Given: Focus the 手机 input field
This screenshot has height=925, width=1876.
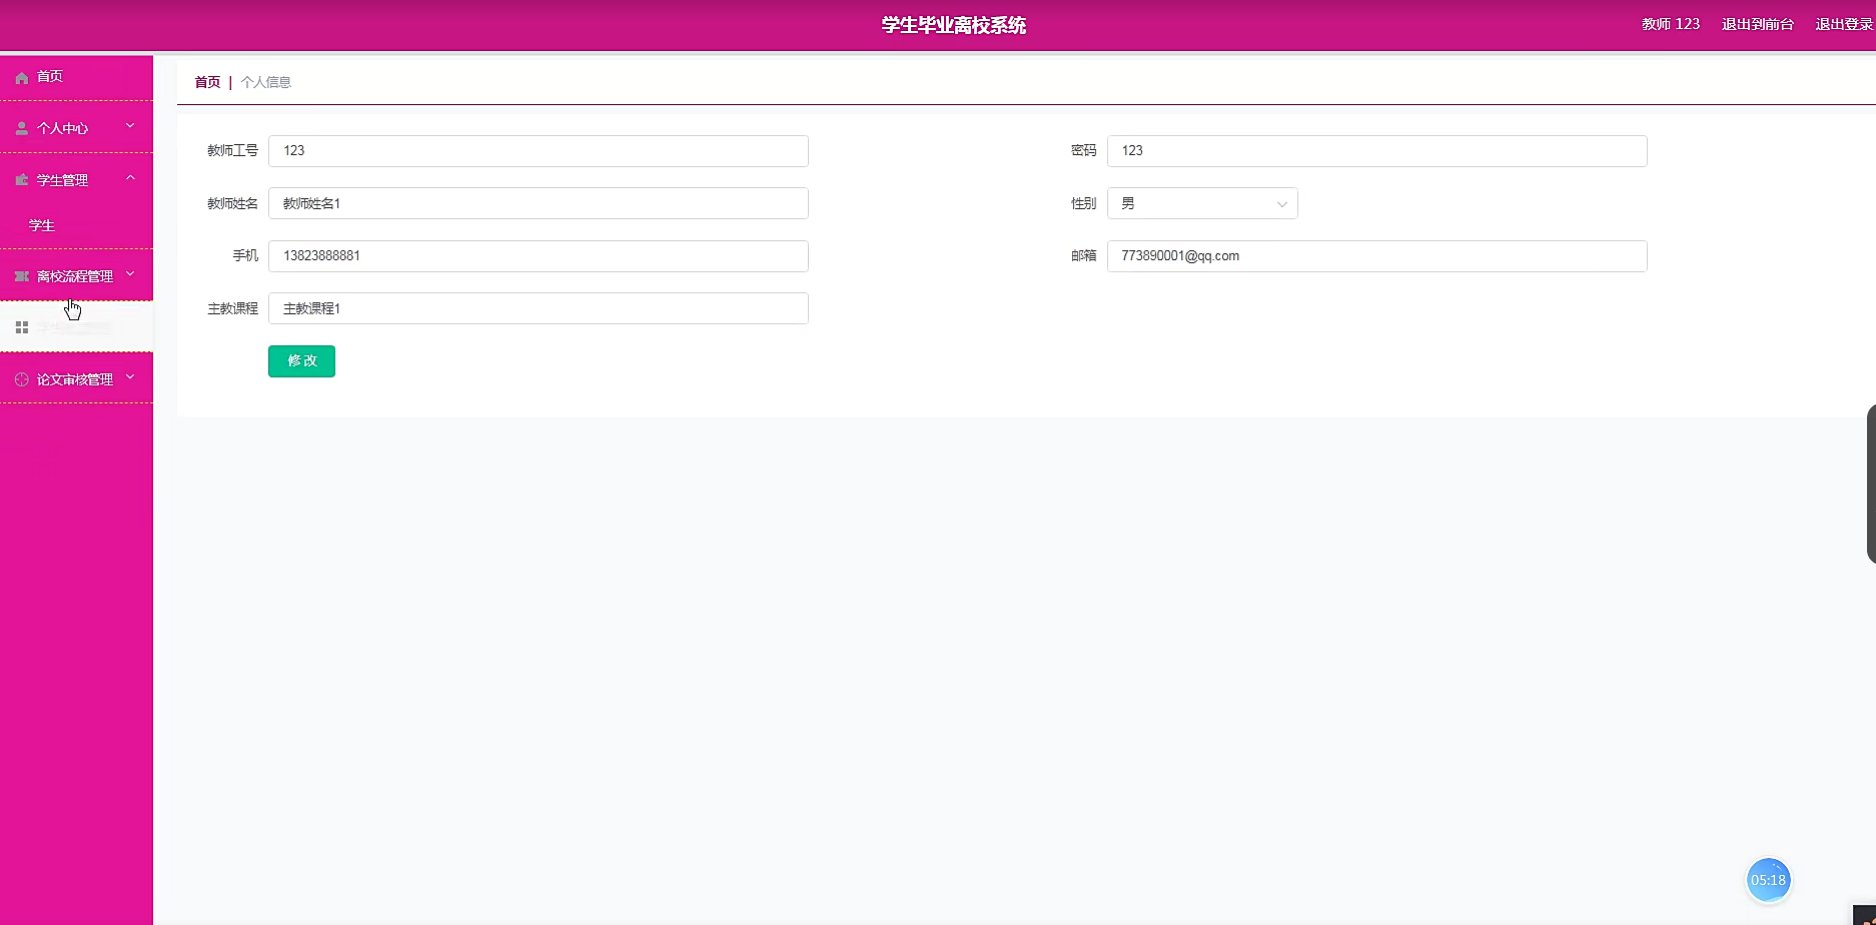Looking at the screenshot, I should coord(538,256).
